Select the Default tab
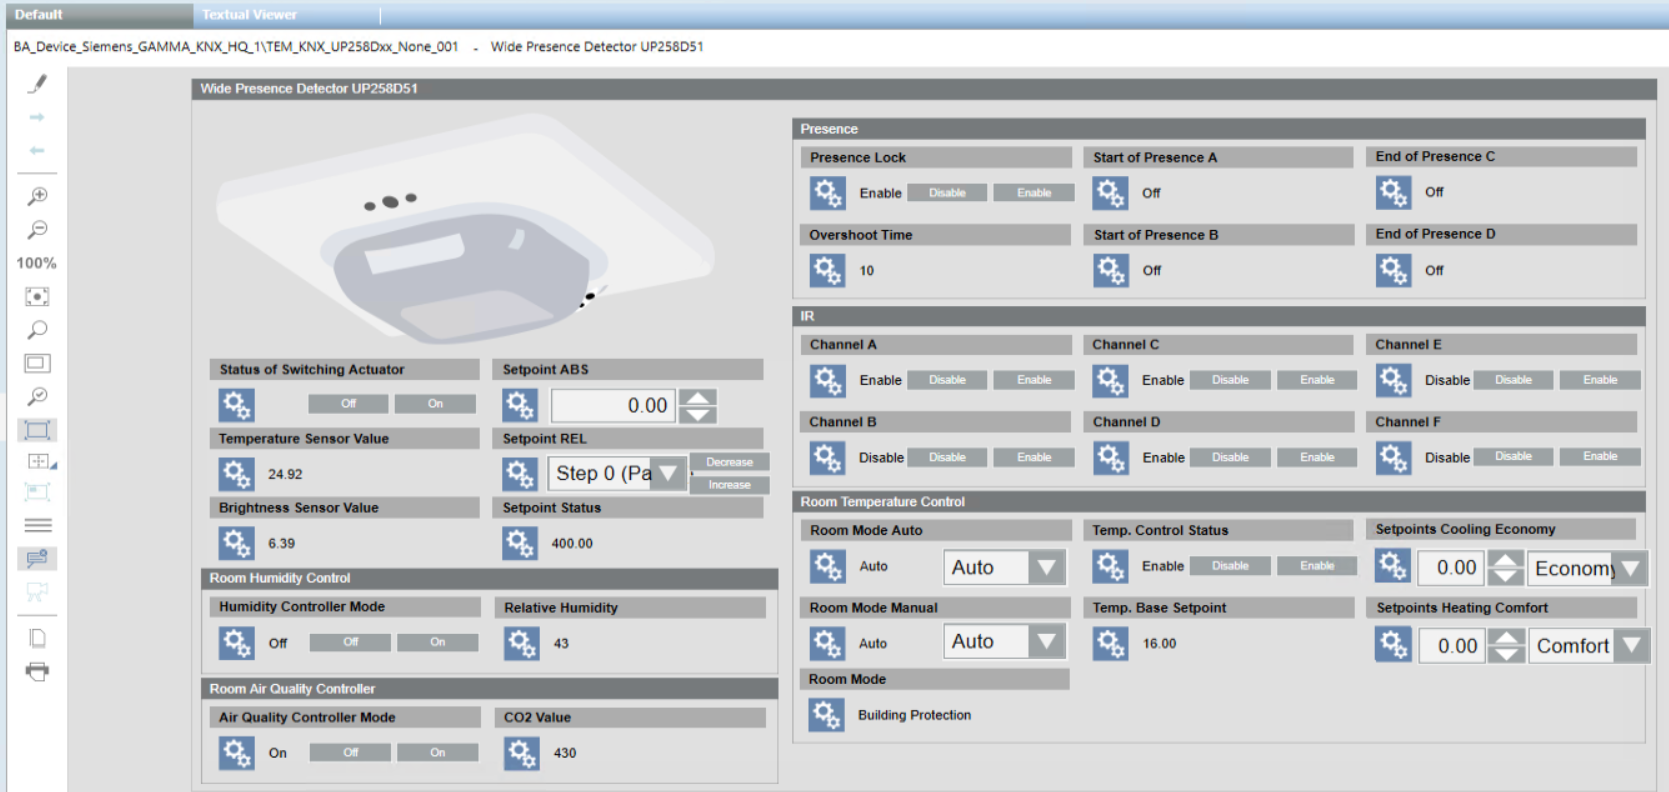 [38, 14]
